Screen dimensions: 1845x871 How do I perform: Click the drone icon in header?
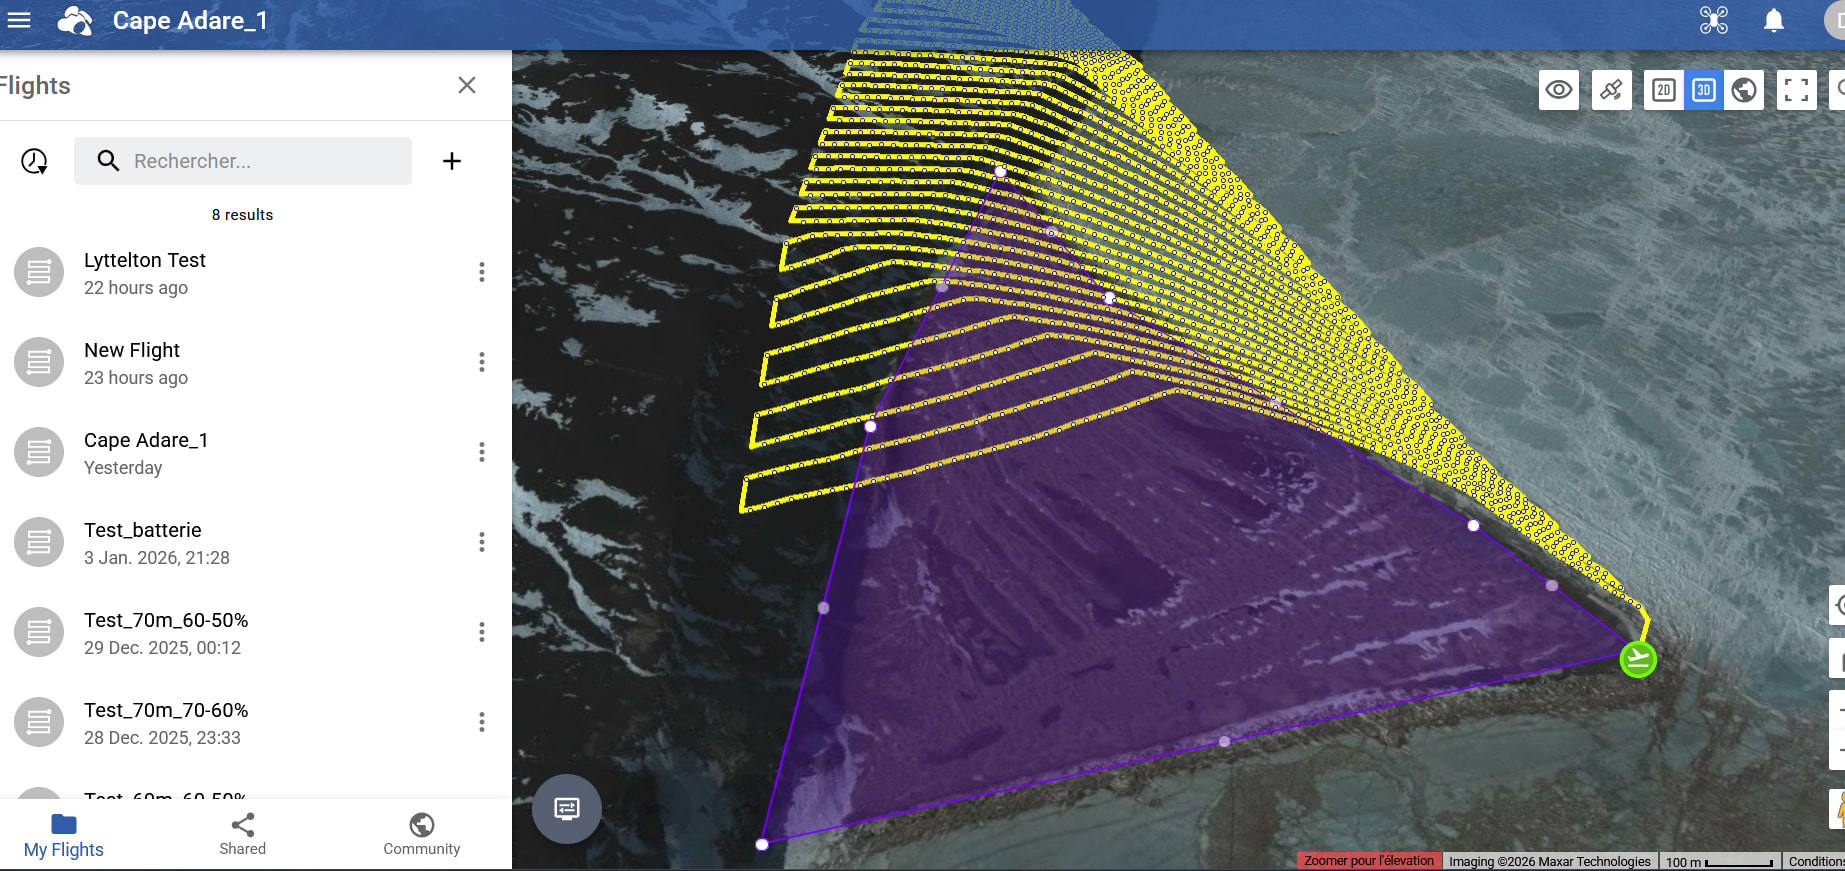(1713, 20)
